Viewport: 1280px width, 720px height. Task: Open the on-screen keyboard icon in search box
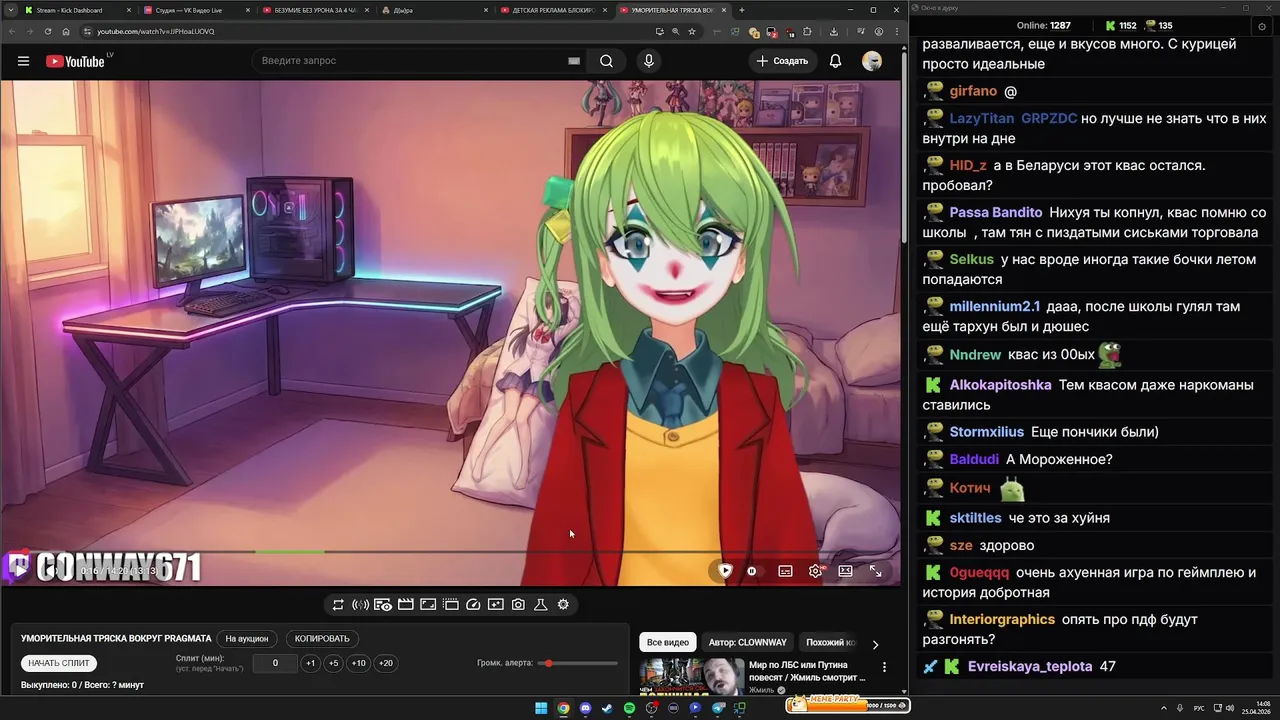point(574,61)
